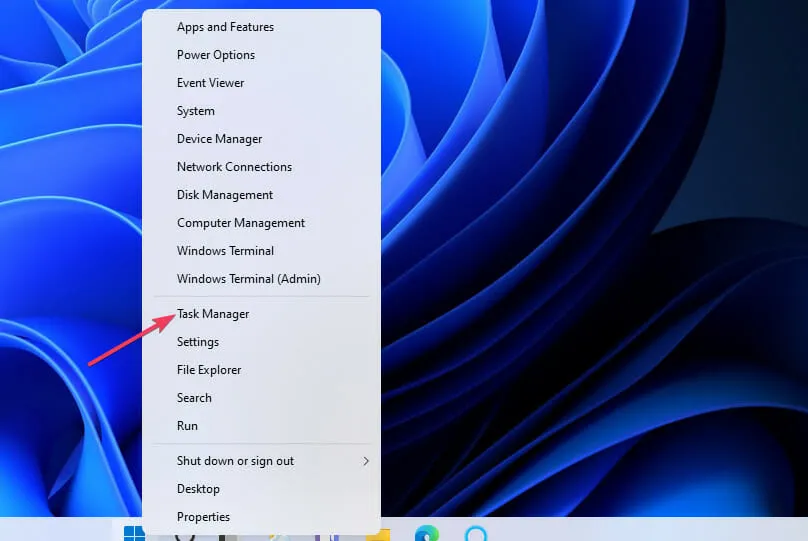Select Apps and Features

(x=225, y=27)
